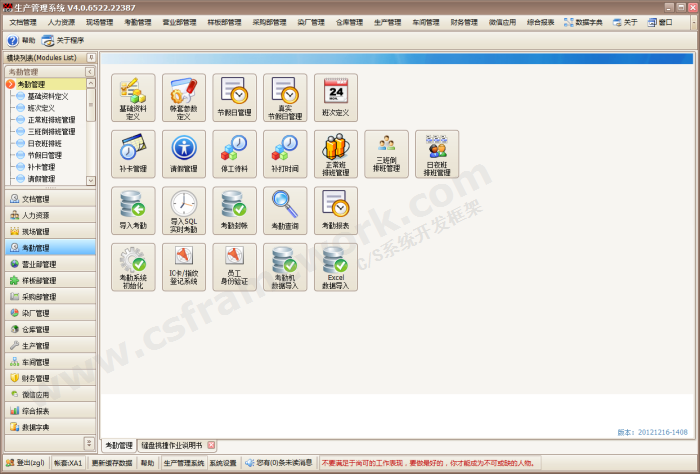The width and height of the screenshot is (700, 474).
Task: Open 考勤查询 magnifier icon
Action: click(285, 211)
